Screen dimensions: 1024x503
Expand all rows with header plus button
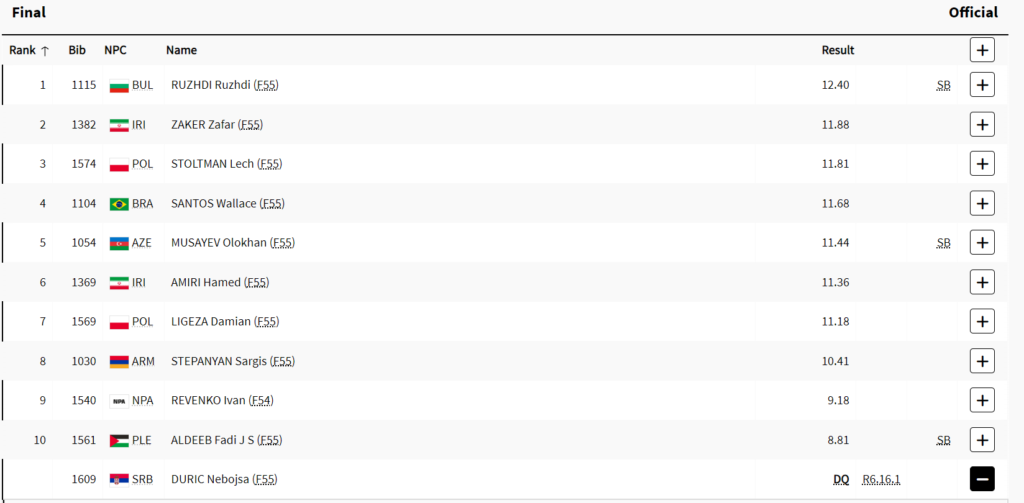[982, 50]
